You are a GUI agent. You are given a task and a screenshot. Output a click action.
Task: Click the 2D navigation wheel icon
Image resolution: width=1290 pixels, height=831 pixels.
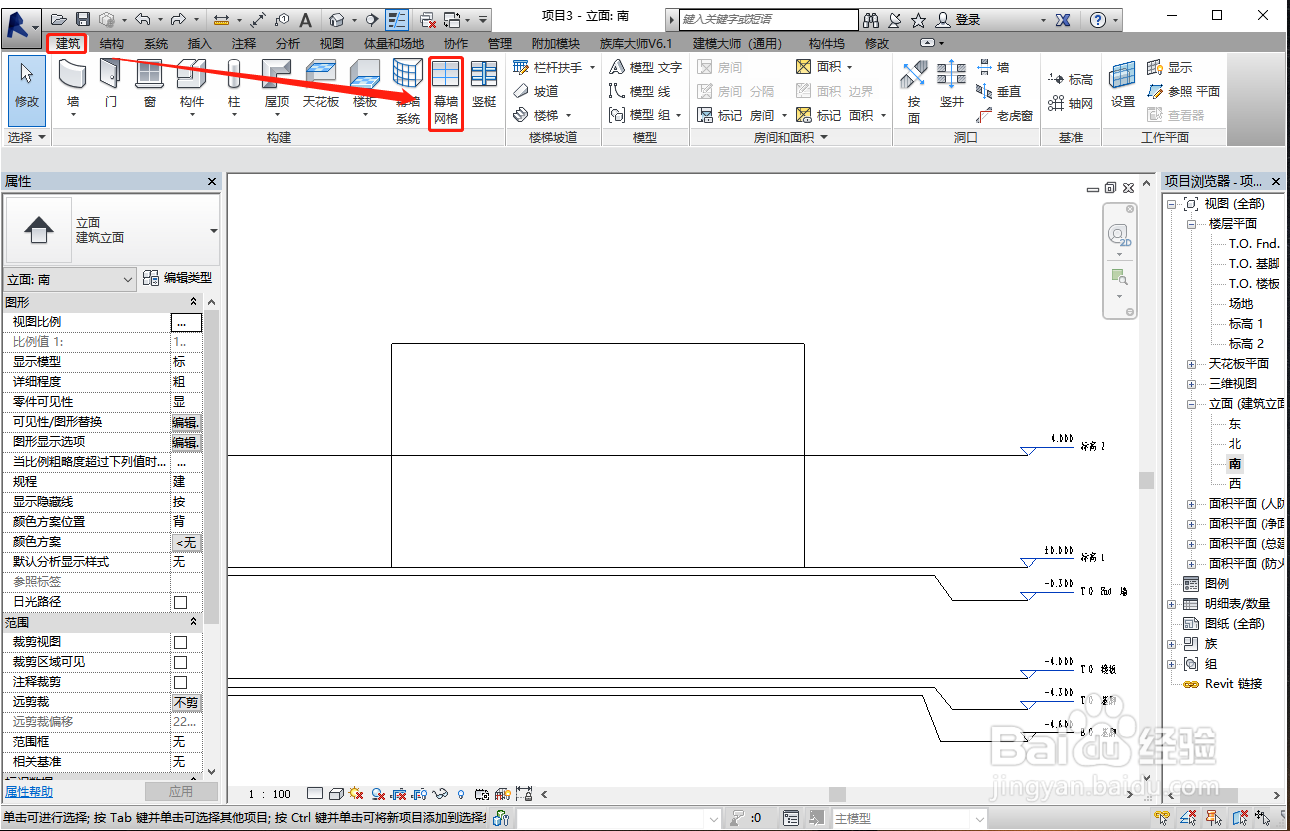coord(1118,235)
